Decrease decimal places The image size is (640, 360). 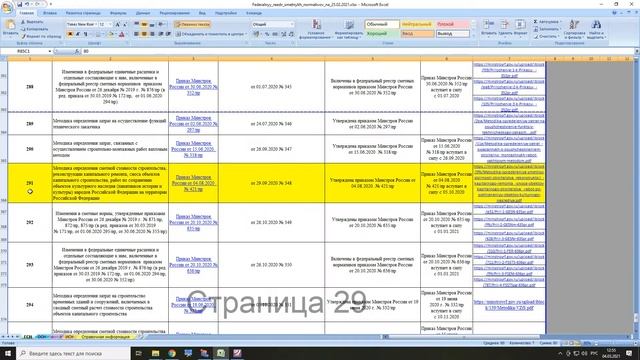[291, 34]
